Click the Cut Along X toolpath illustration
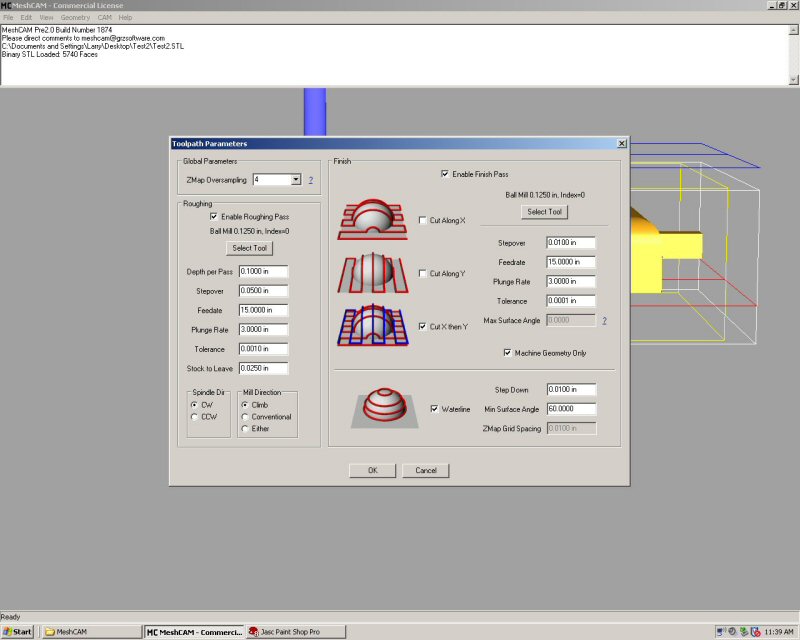The width and height of the screenshot is (800, 640). (x=373, y=220)
